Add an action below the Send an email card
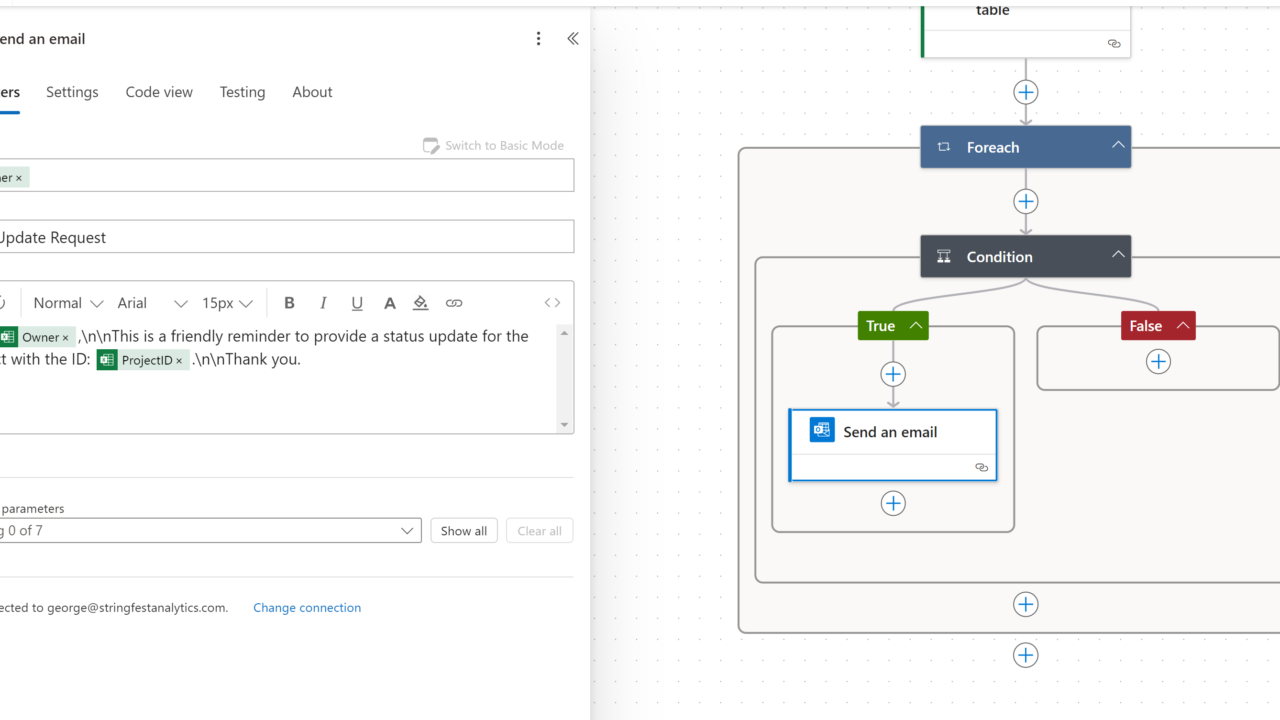This screenshot has height=720, width=1280. coord(893,503)
